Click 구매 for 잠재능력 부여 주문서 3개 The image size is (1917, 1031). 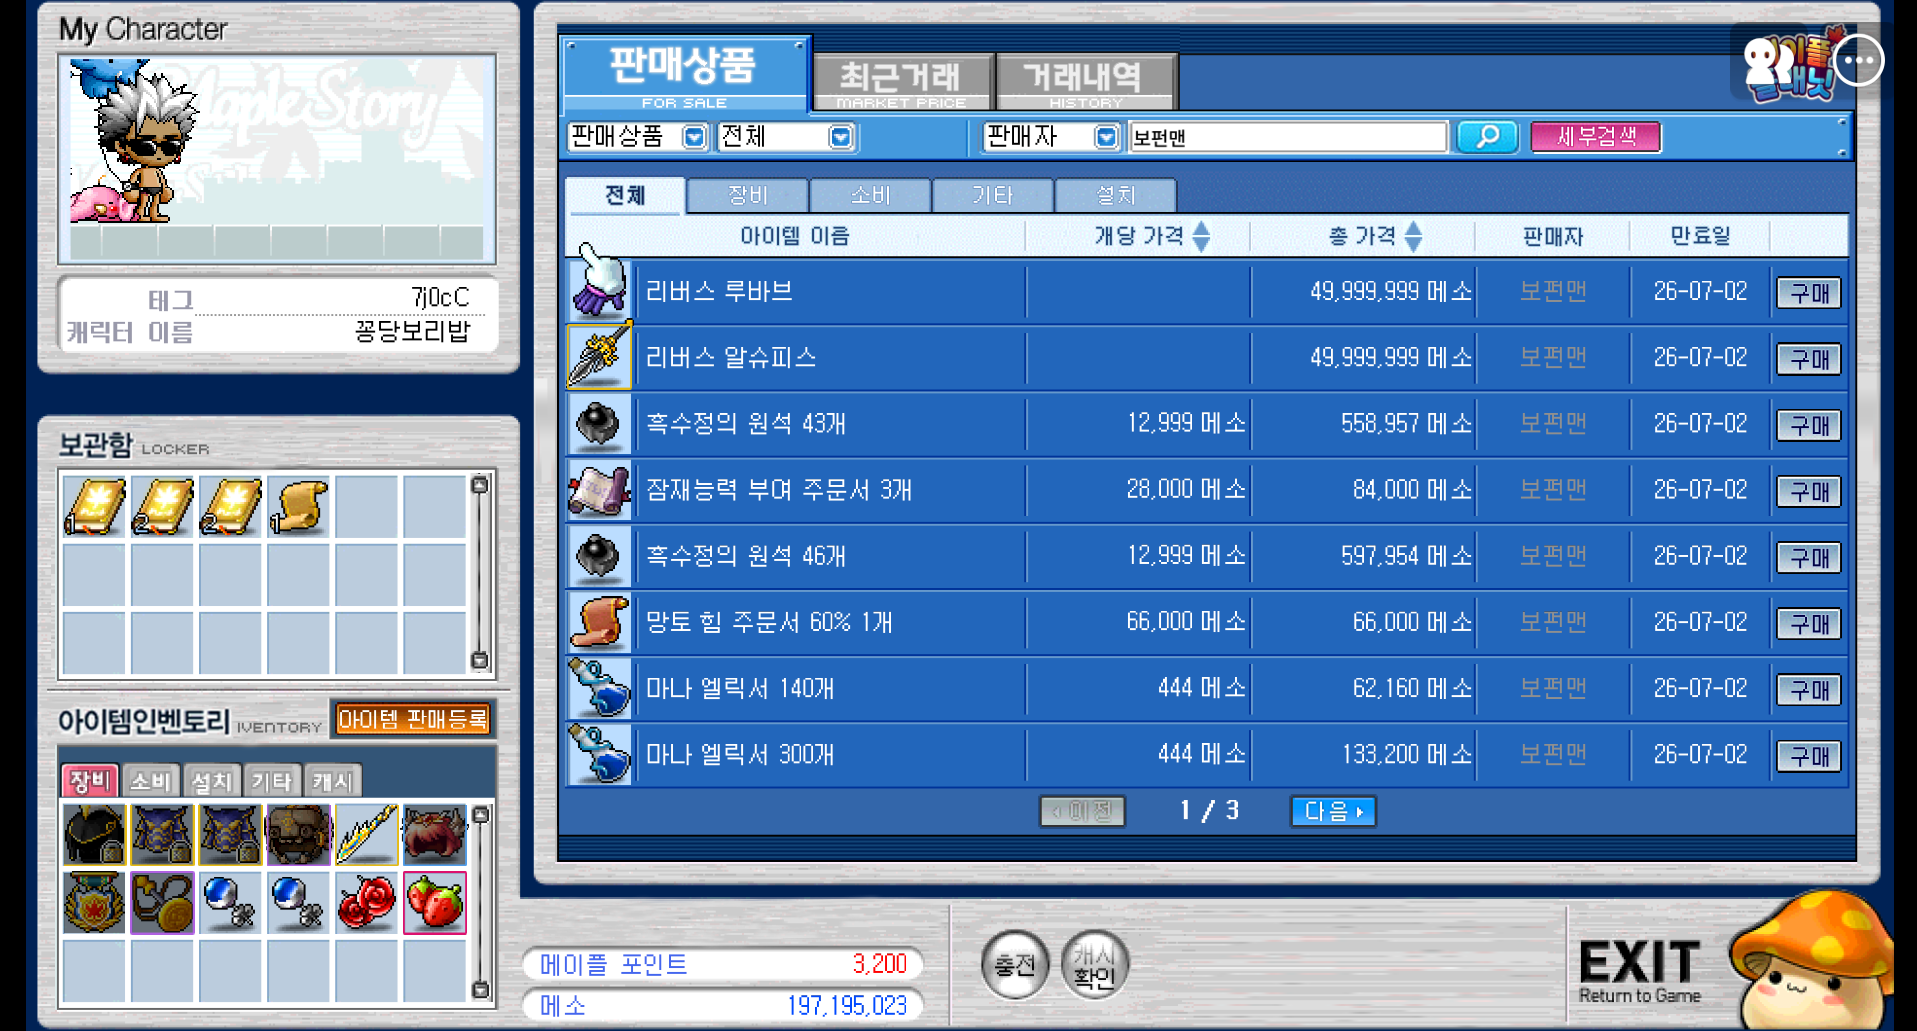click(1809, 491)
